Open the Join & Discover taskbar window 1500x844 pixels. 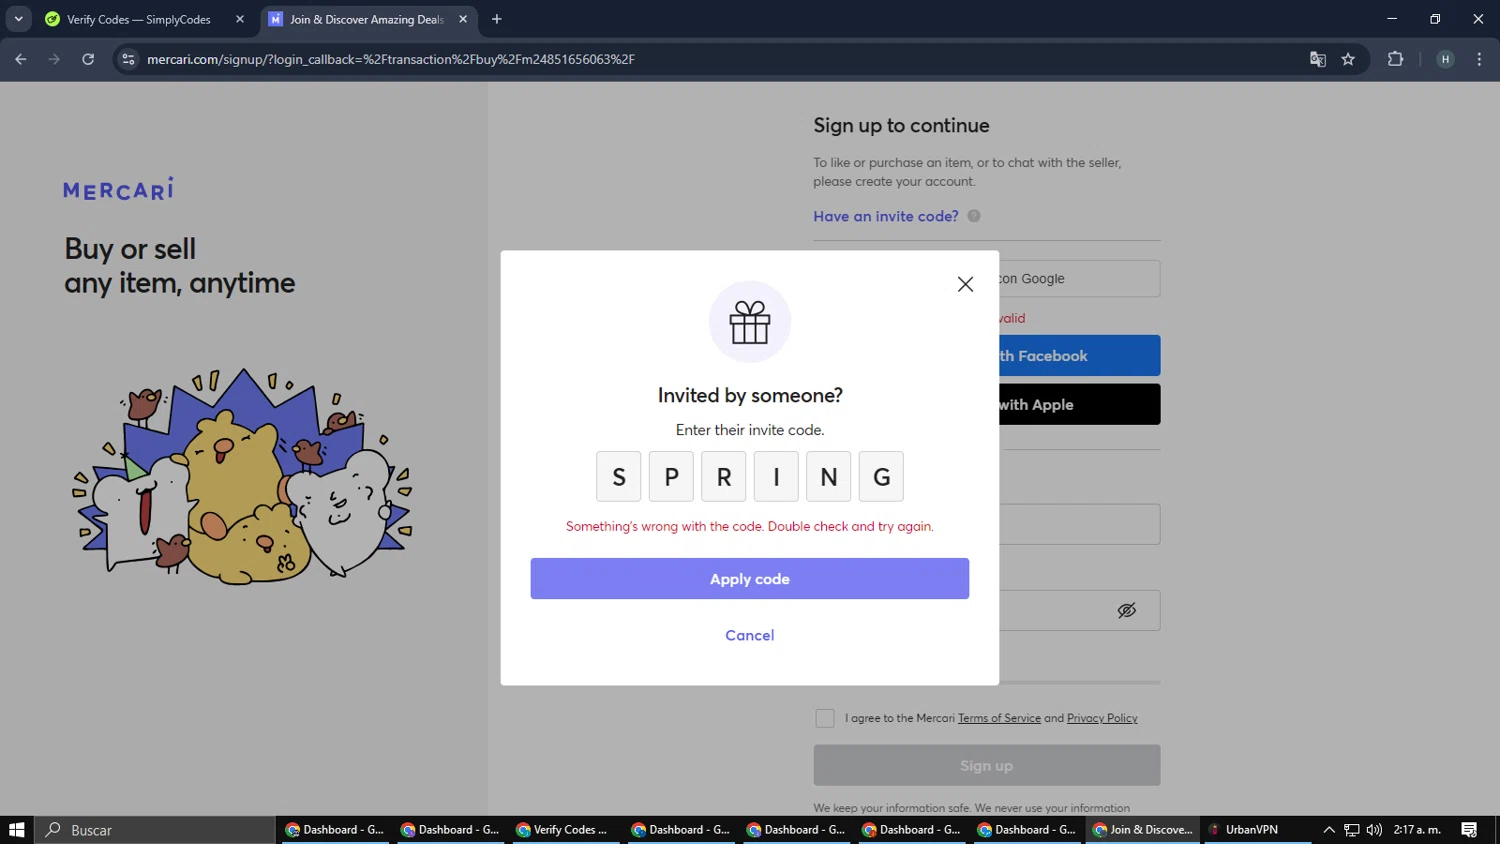(1142, 830)
